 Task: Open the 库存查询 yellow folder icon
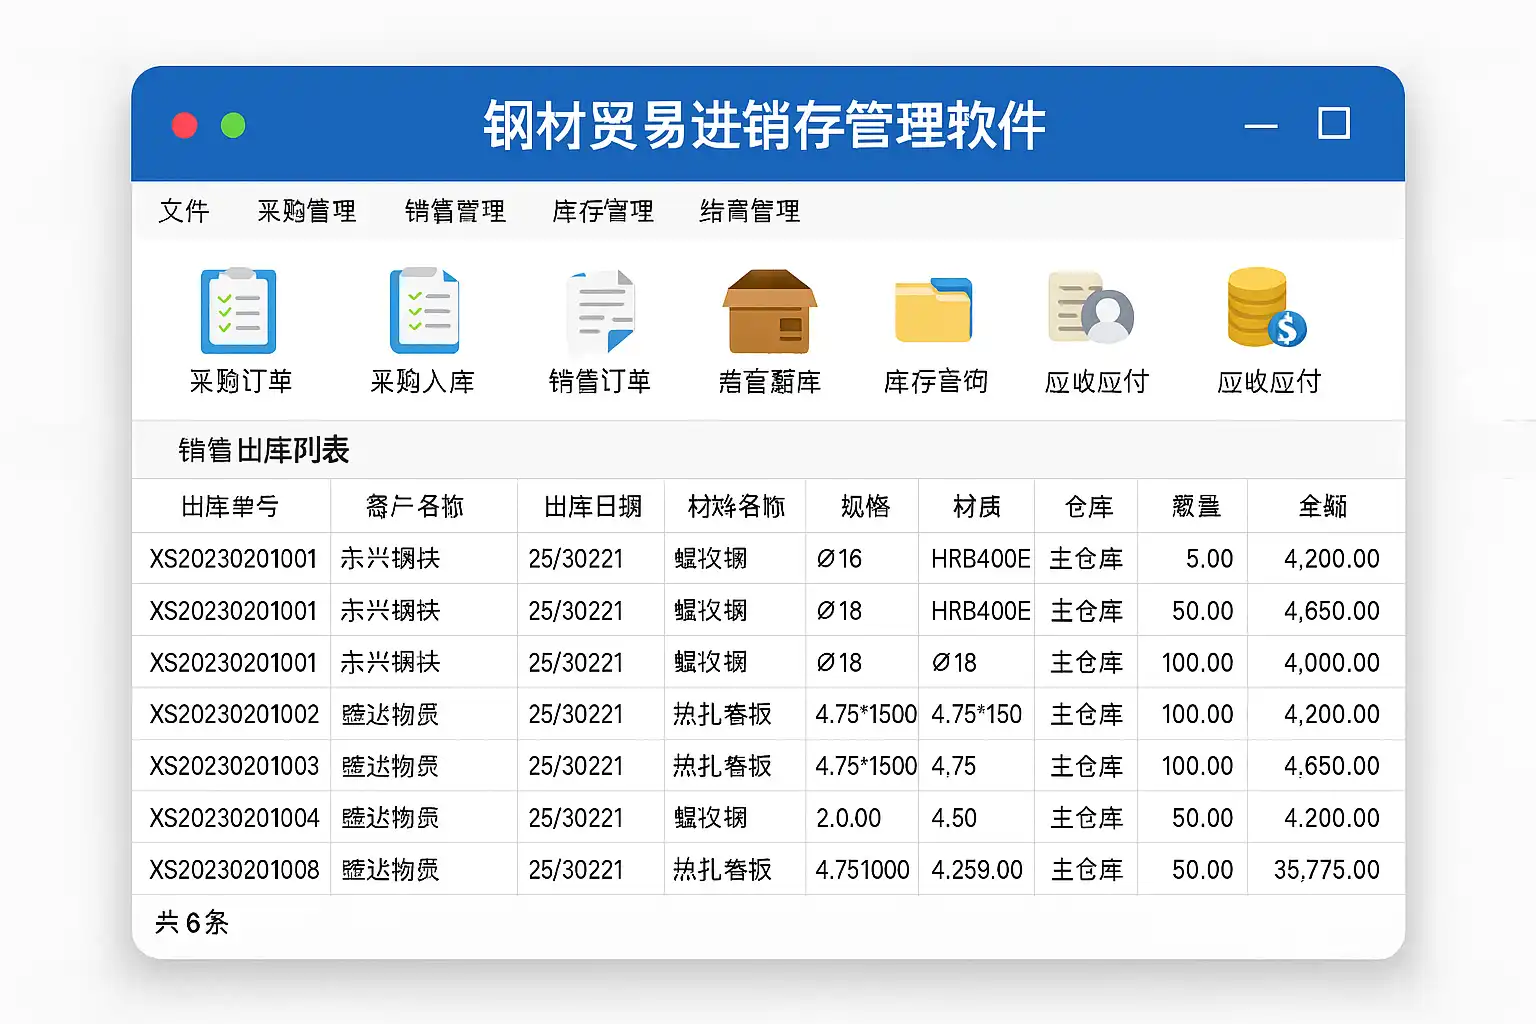(x=934, y=311)
